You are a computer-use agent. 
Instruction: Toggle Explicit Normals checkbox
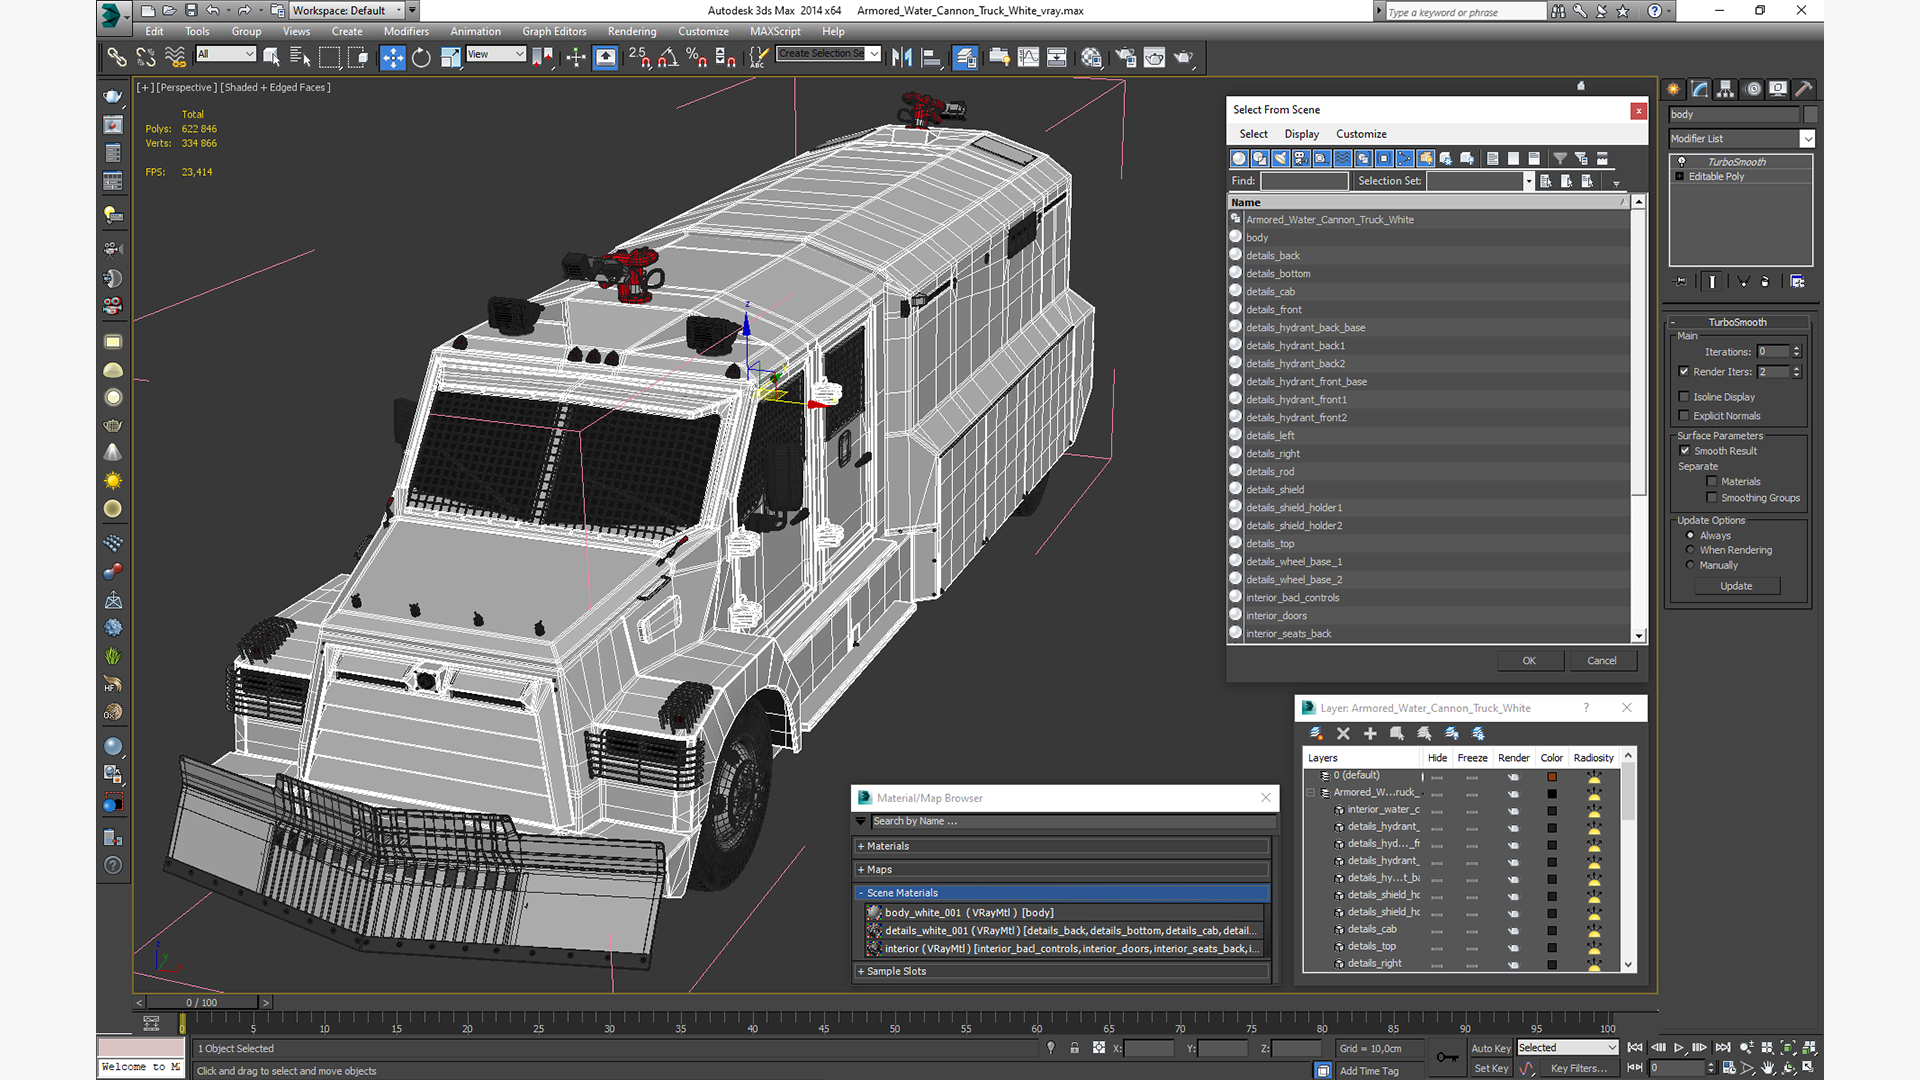[x=1684, y=416]
